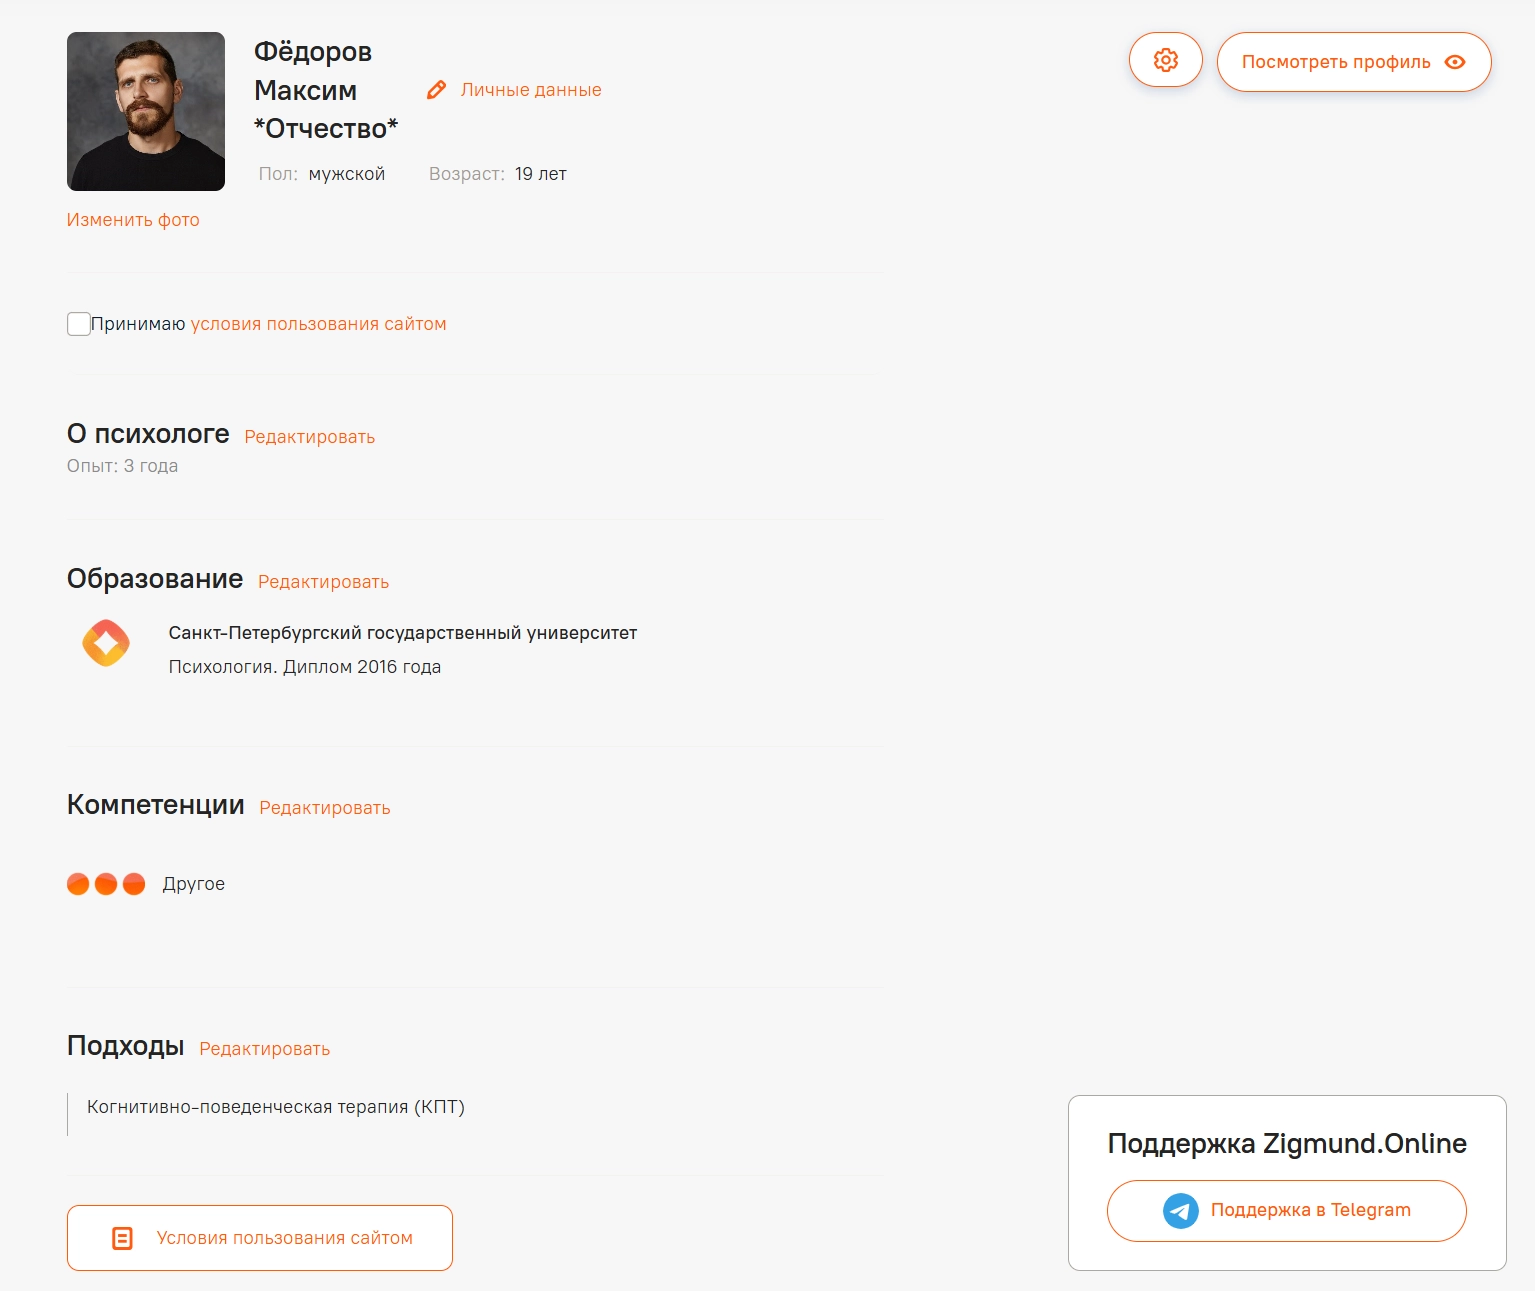Edit the О психологе section

[x=309, y=437]
